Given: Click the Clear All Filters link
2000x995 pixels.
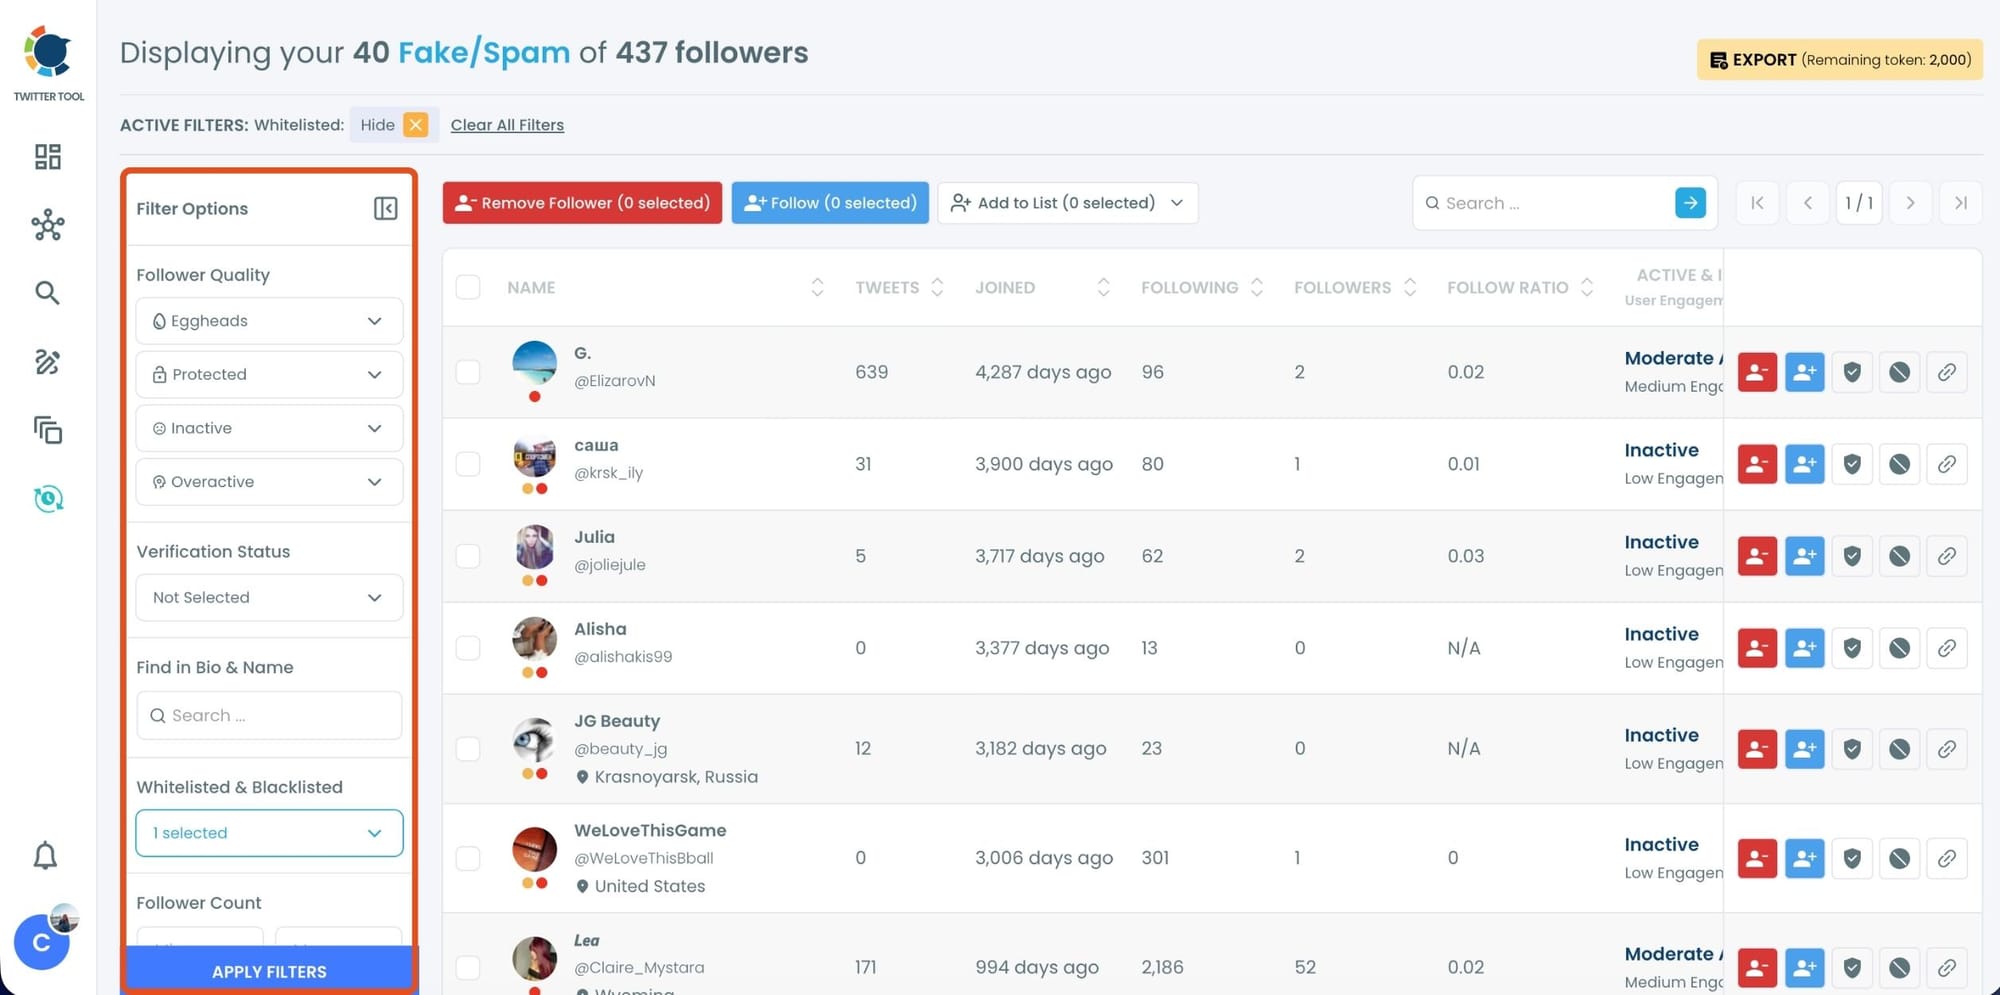Looking at the screenshot, I should tap(507, 125).
